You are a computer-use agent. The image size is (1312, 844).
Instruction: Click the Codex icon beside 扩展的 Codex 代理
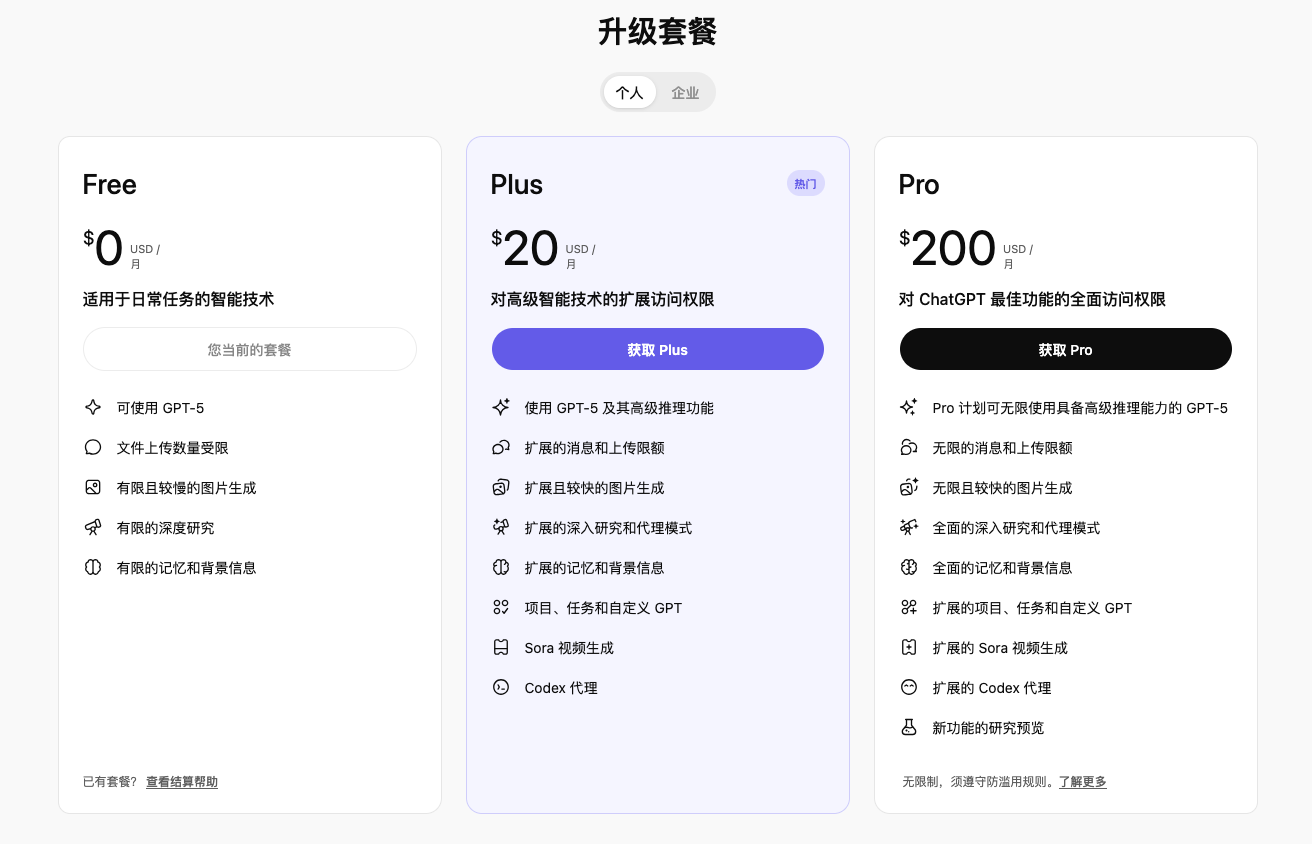pos(909,688)
